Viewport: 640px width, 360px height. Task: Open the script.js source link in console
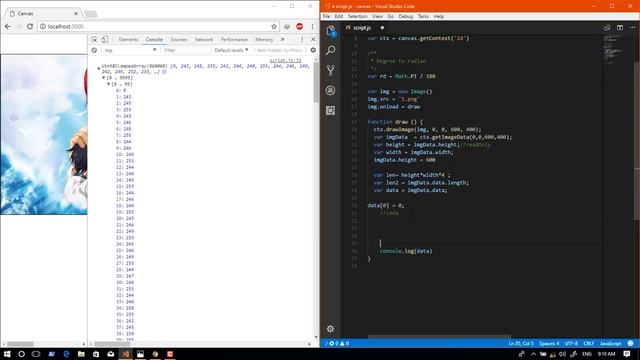tap(285, 60)
